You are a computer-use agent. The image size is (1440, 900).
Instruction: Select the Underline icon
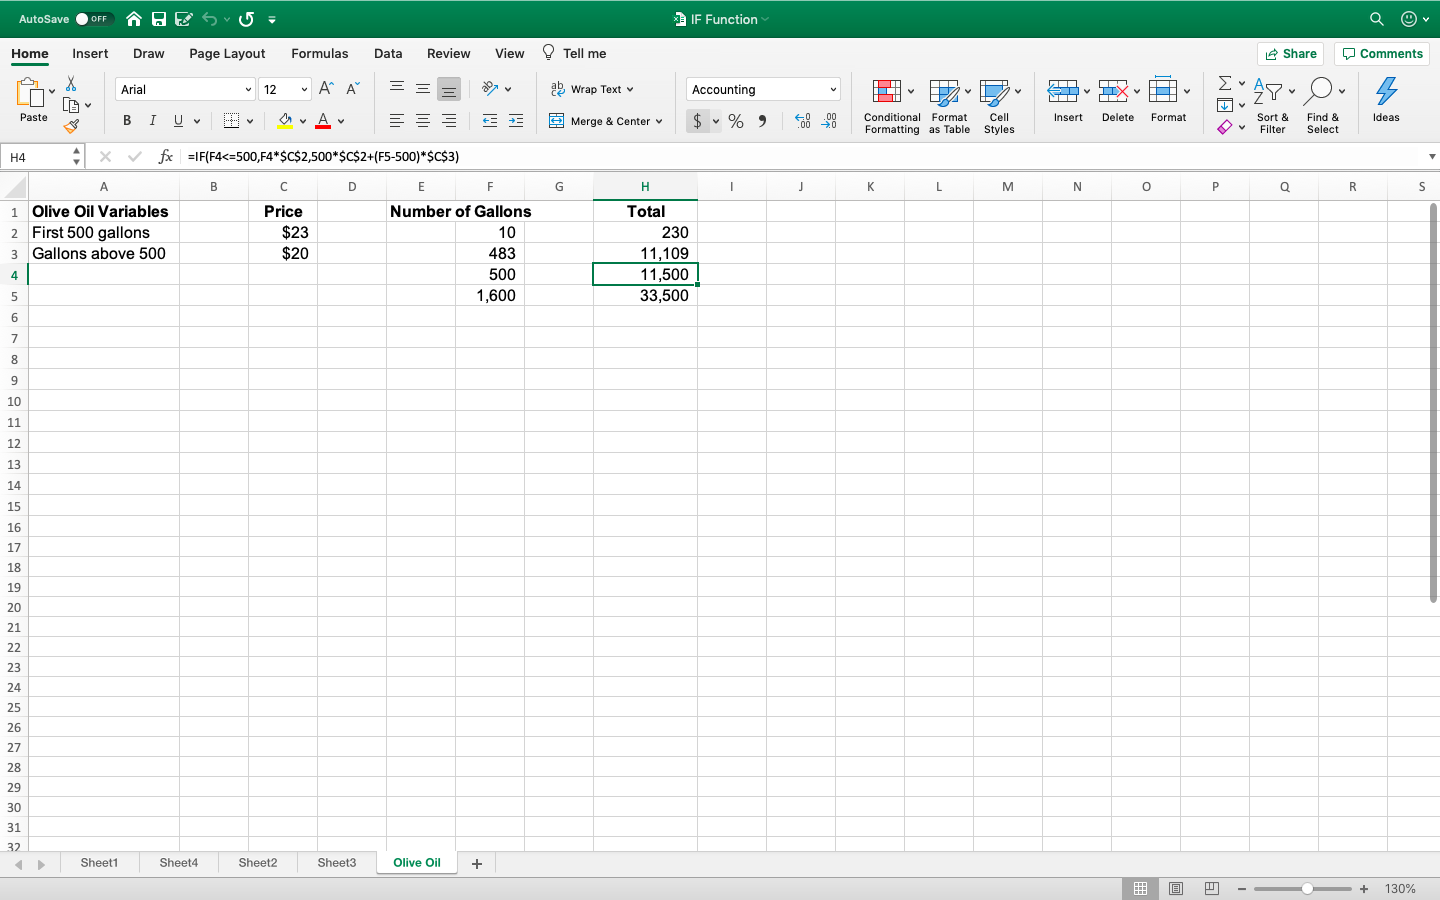(177, 120)
